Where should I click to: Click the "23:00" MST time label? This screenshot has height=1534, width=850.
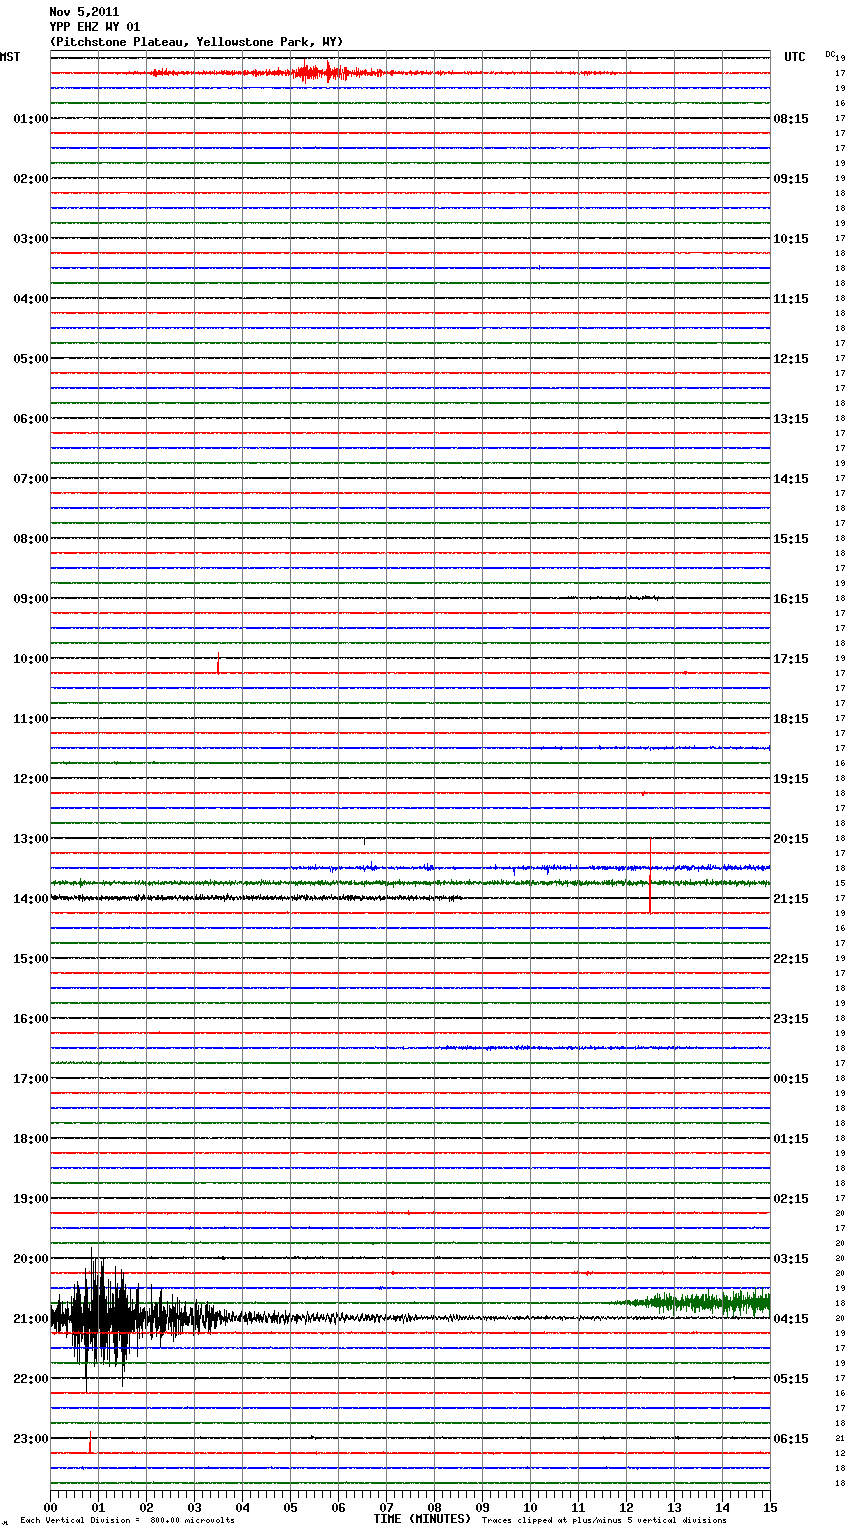31,1439
